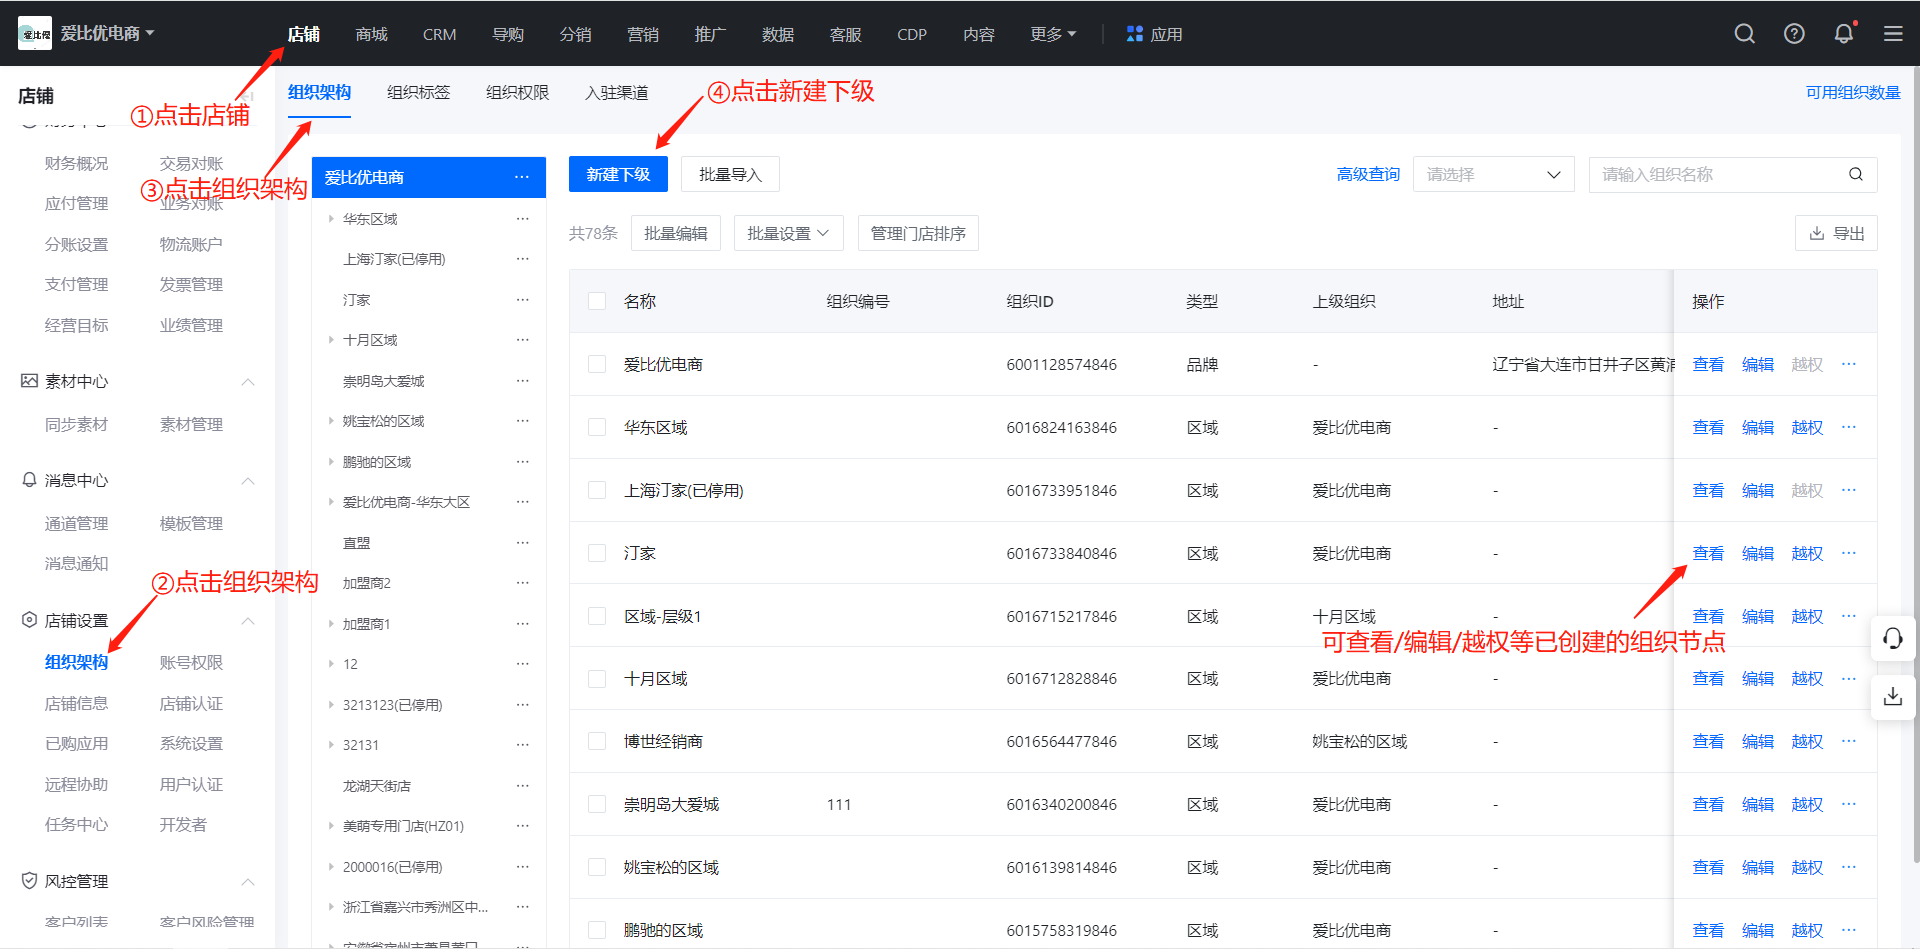
Task: Open the 营销 top navigation item
Action: pyautogui.click(x=642, y=34)
